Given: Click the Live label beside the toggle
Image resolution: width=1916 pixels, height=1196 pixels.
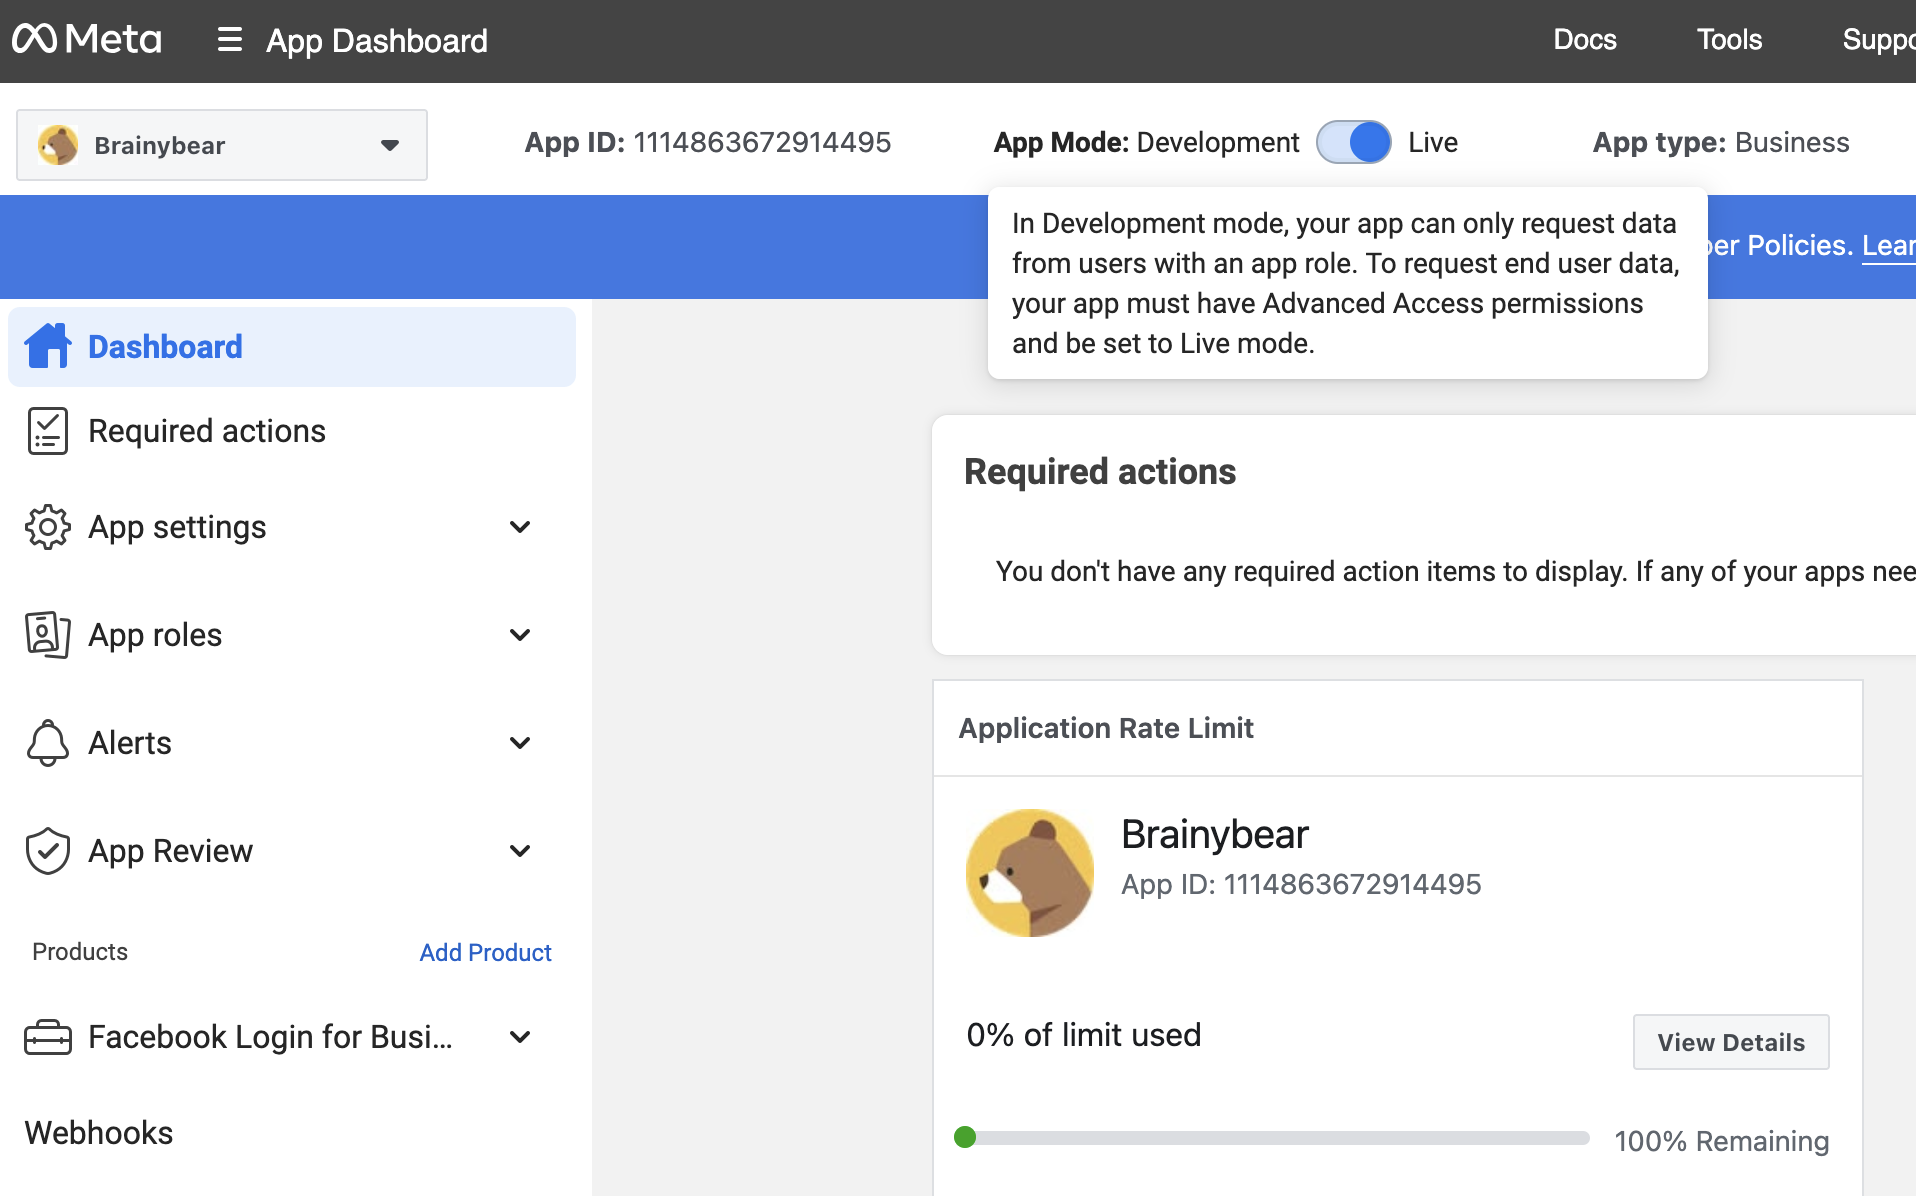Looking at the screenshot, I should coord(1433,142).
